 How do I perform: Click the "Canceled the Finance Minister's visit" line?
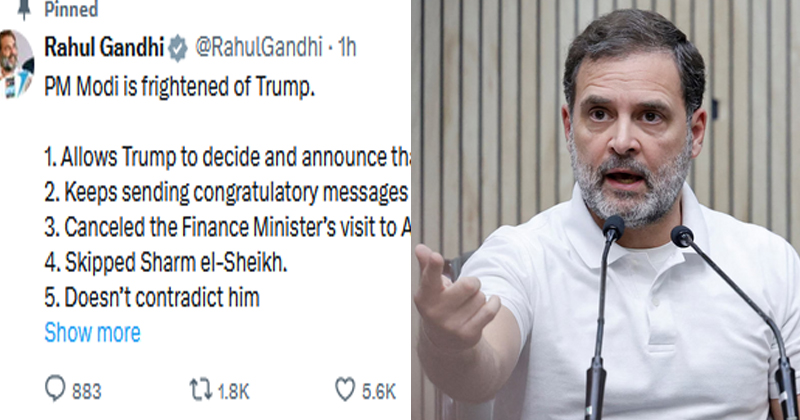[x=228, y=227]
